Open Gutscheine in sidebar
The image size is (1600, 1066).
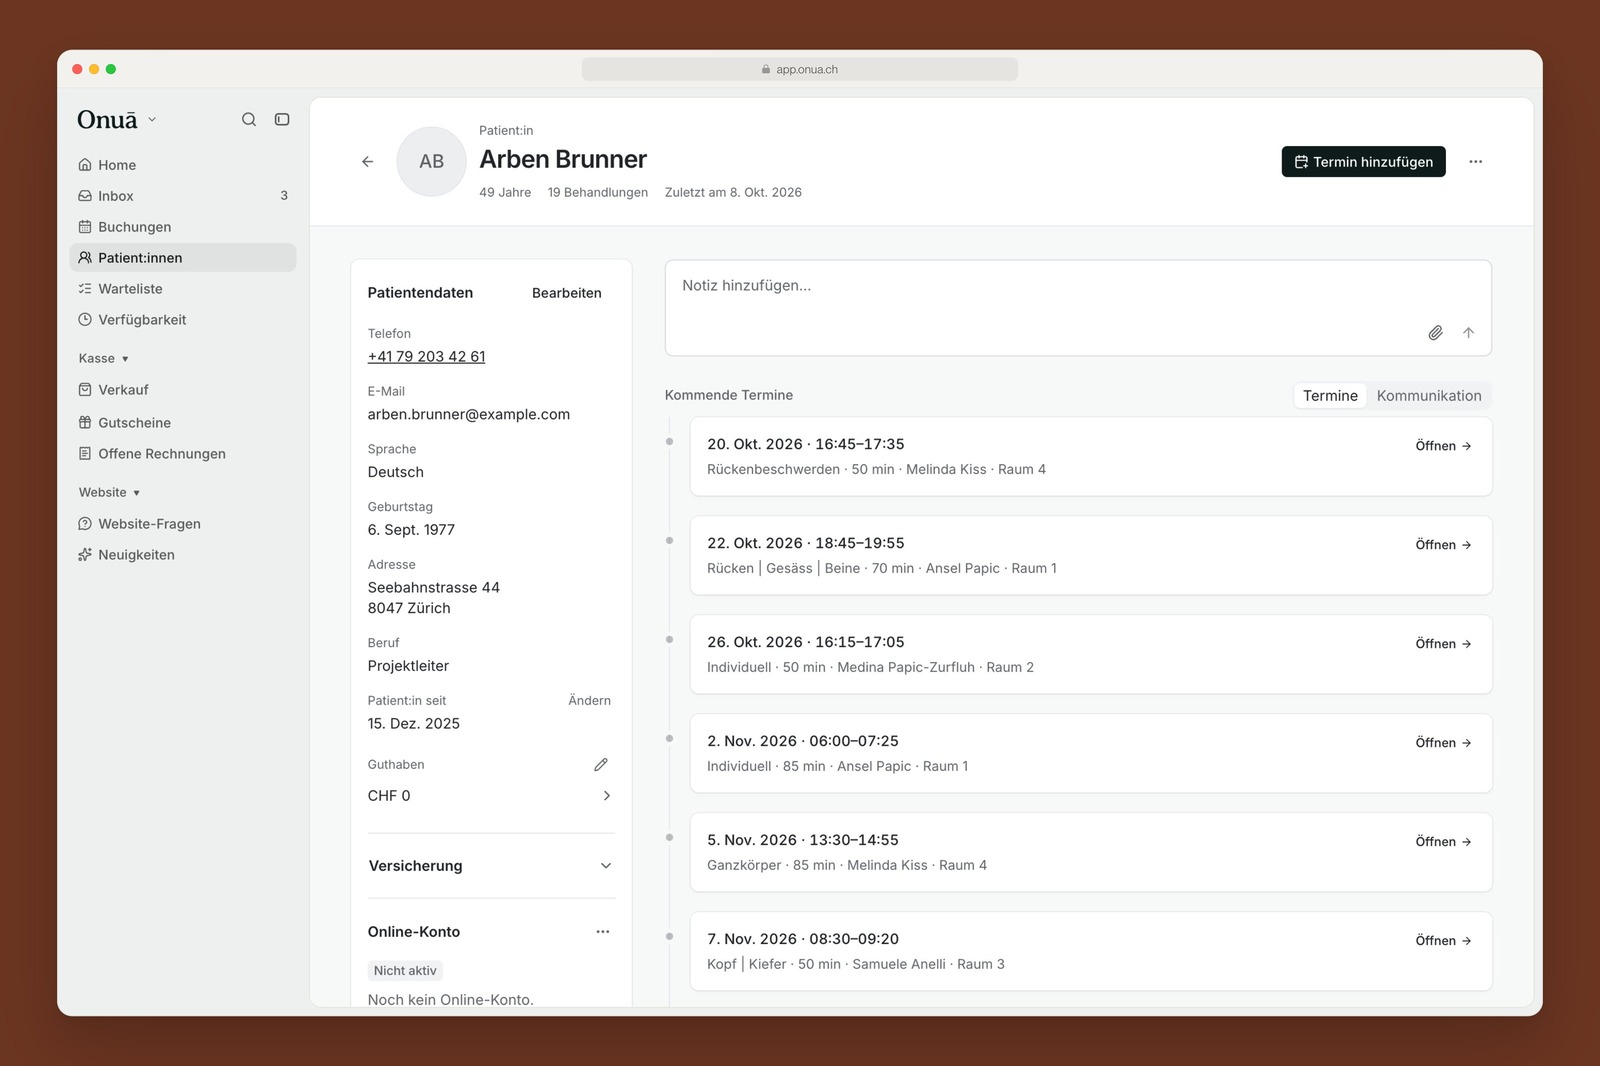coord(183,422)
